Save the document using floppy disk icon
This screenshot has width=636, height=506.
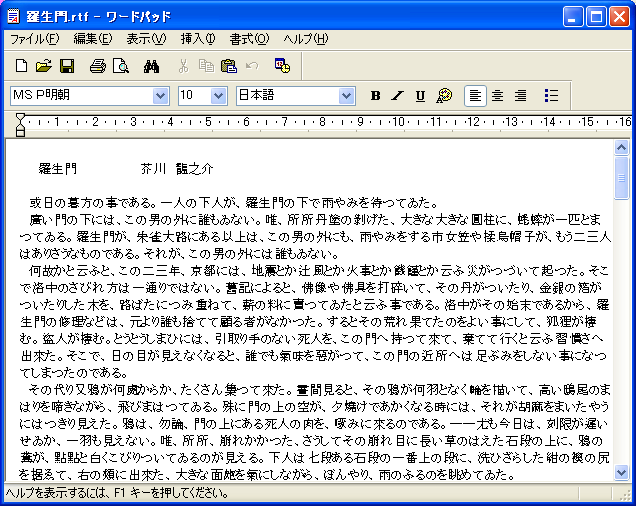pyautogui.click(x=67, y=66)
